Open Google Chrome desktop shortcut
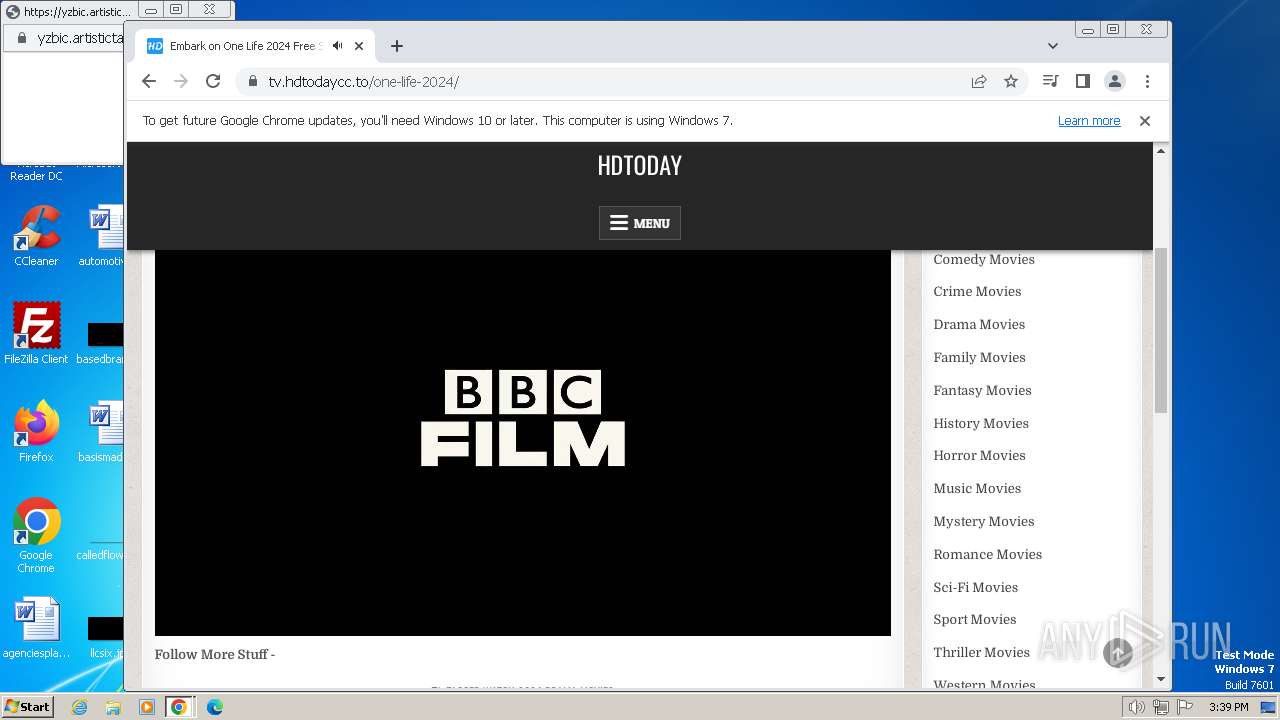Screen dimensions: 1280x720 point(36,535)
